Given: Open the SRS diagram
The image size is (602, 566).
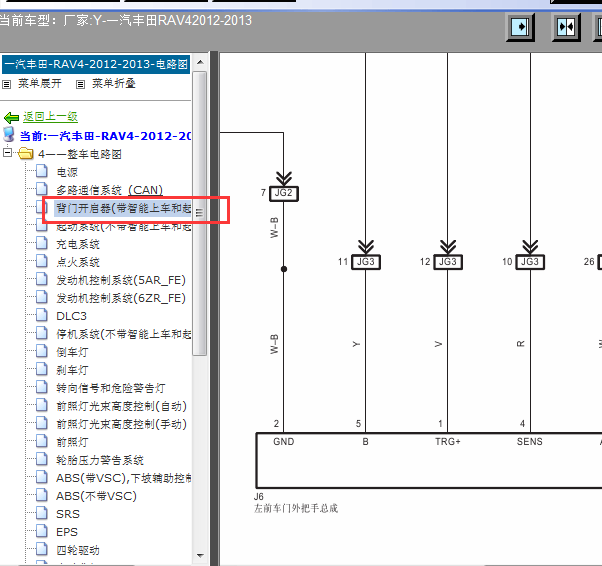Looking at the screenshot, I should 68,514.
